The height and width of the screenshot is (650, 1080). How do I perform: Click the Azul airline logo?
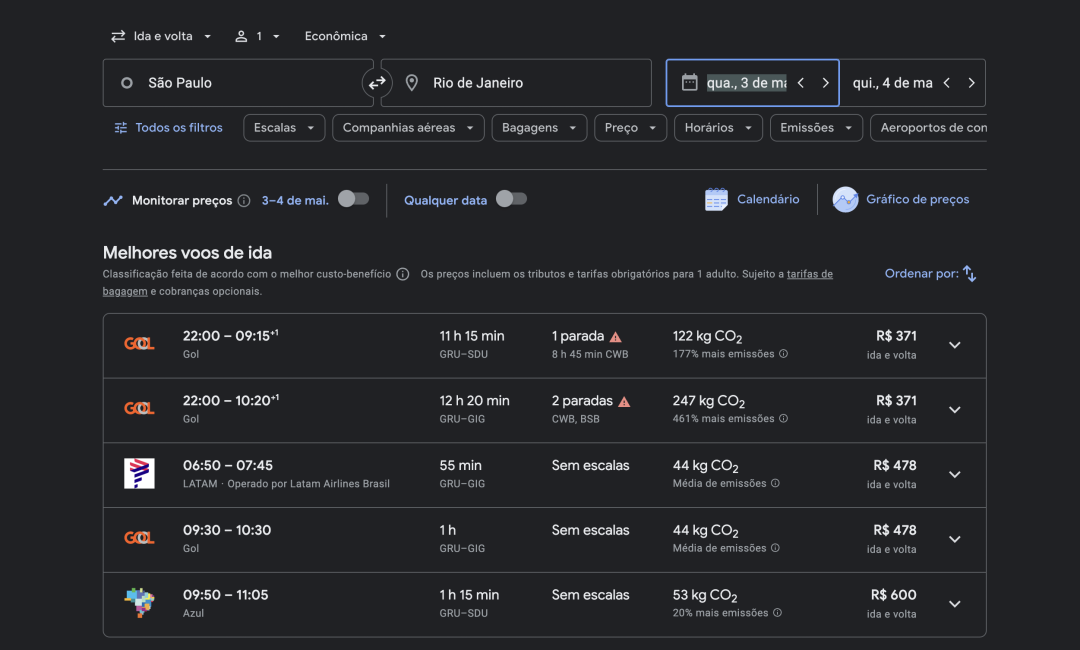[139, 602]
